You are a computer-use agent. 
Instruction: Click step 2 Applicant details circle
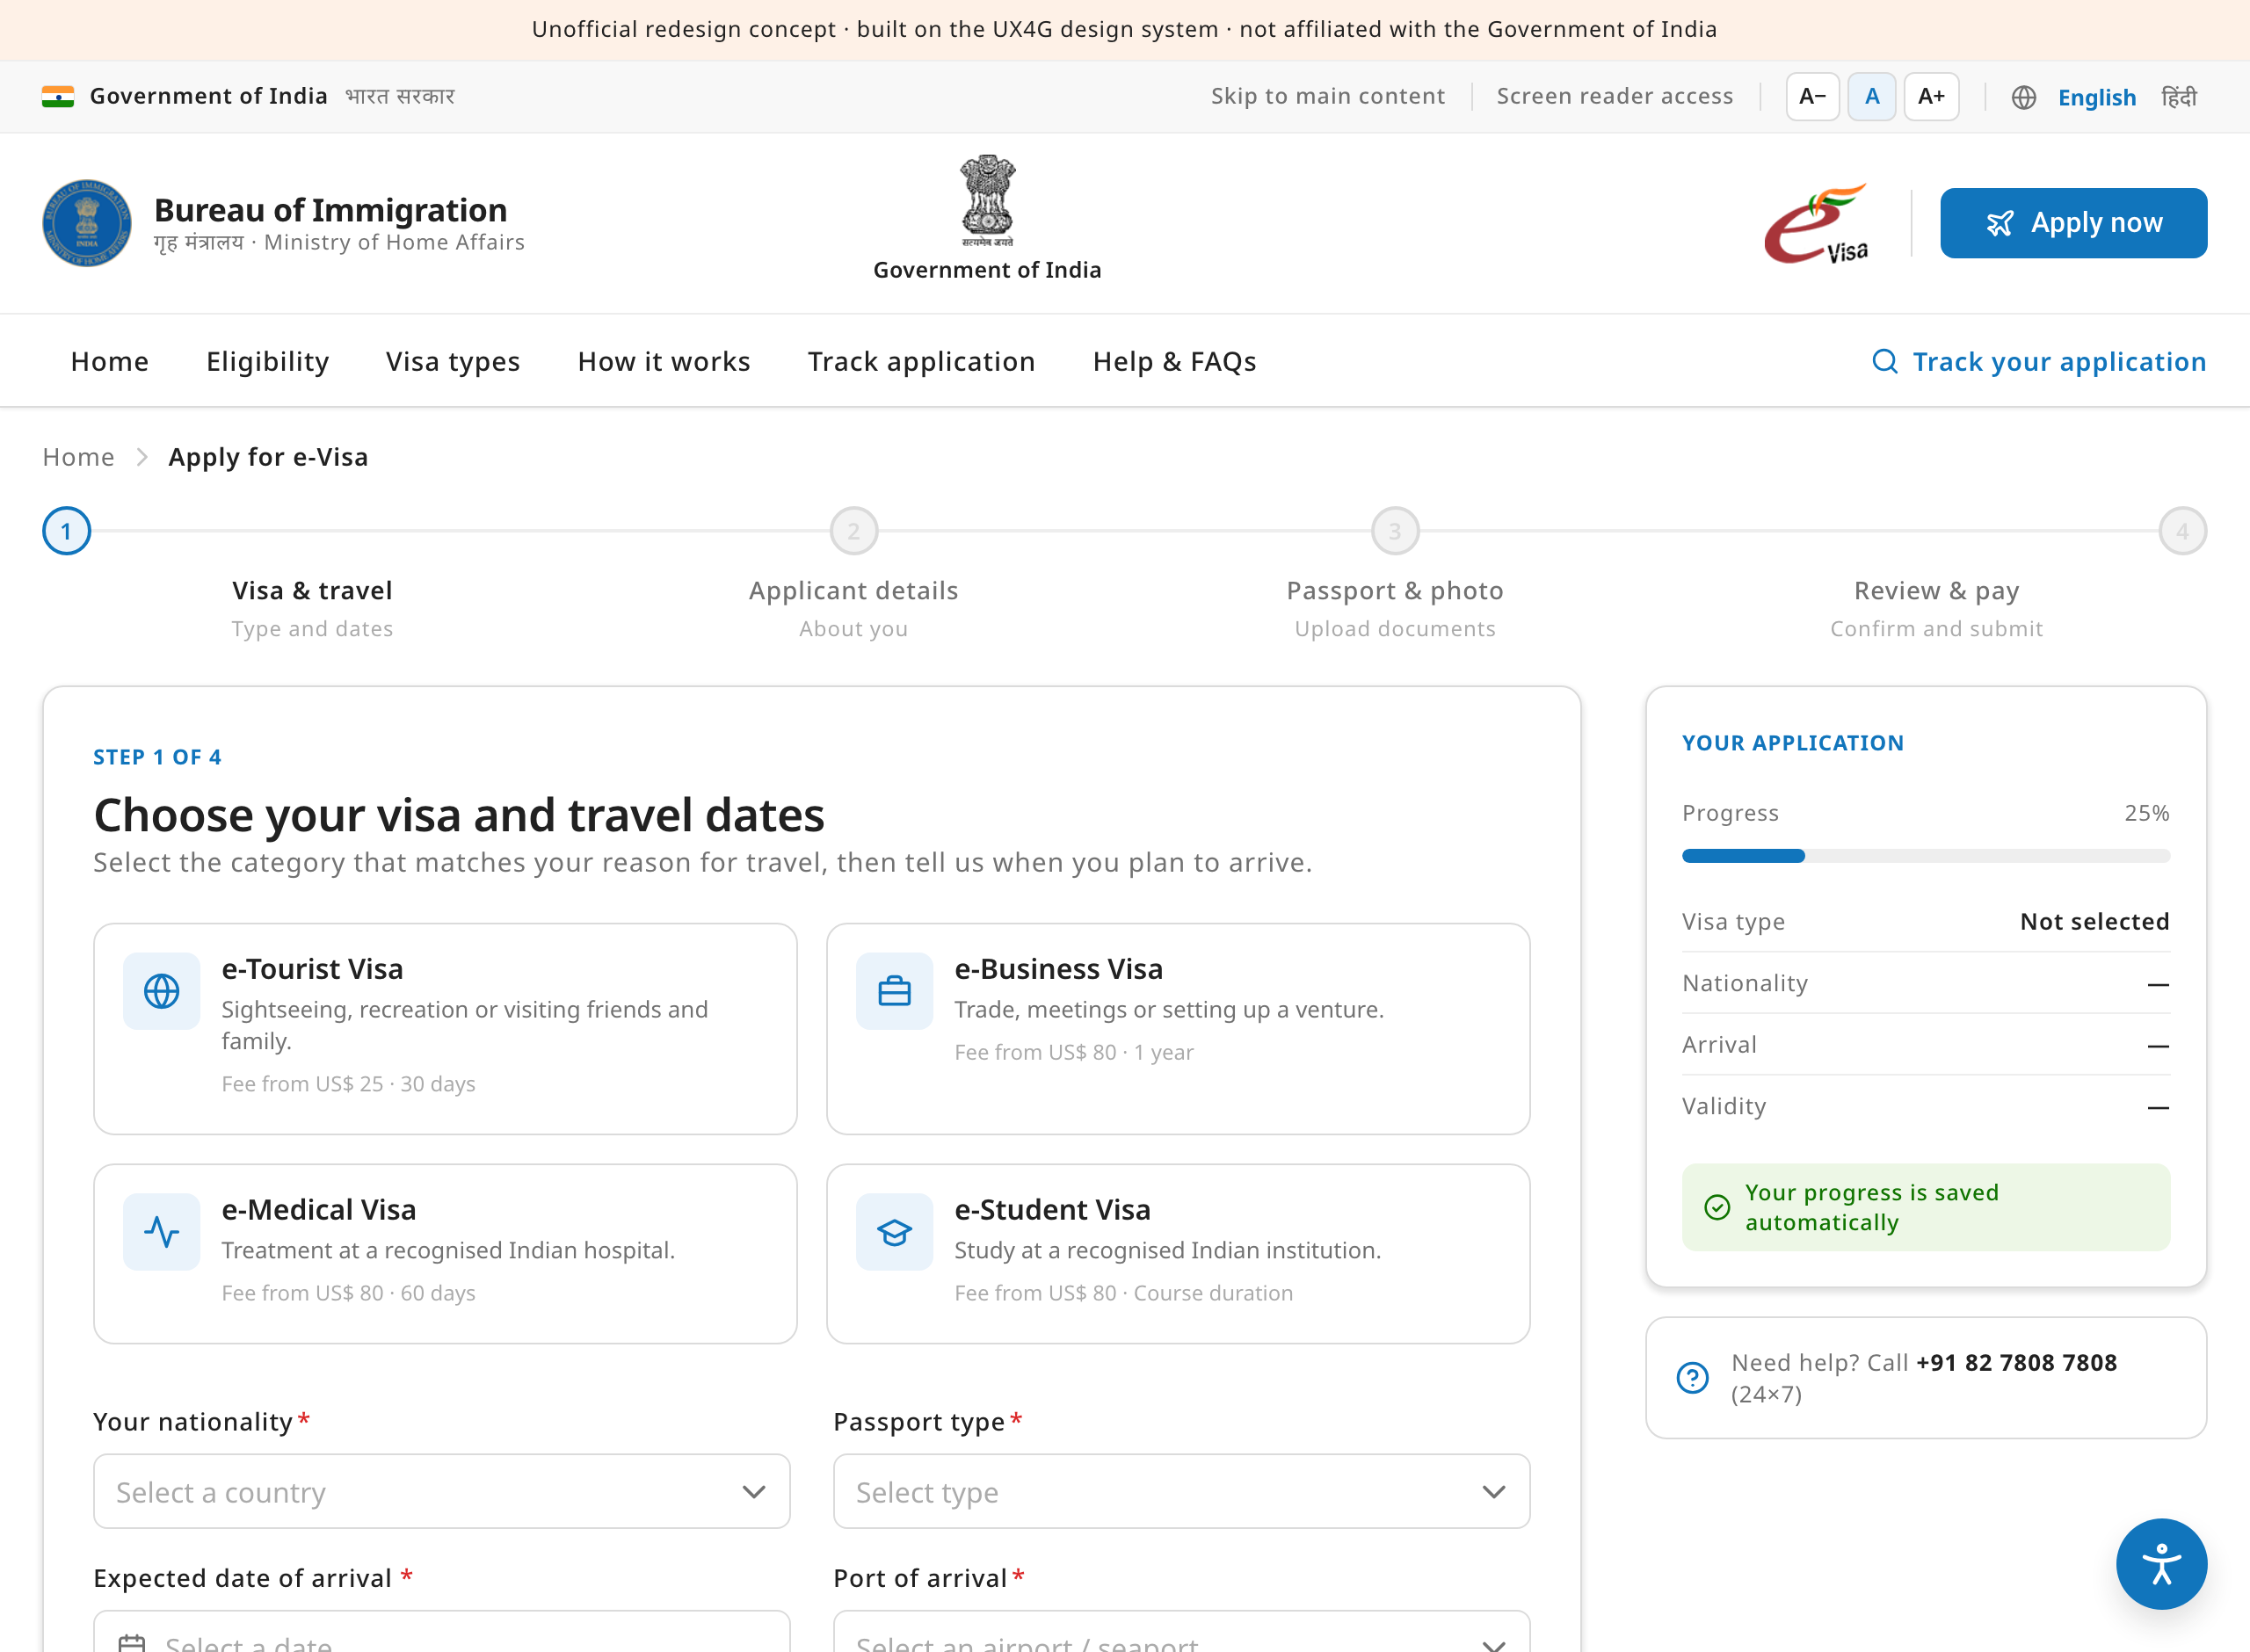coord(853,531)
